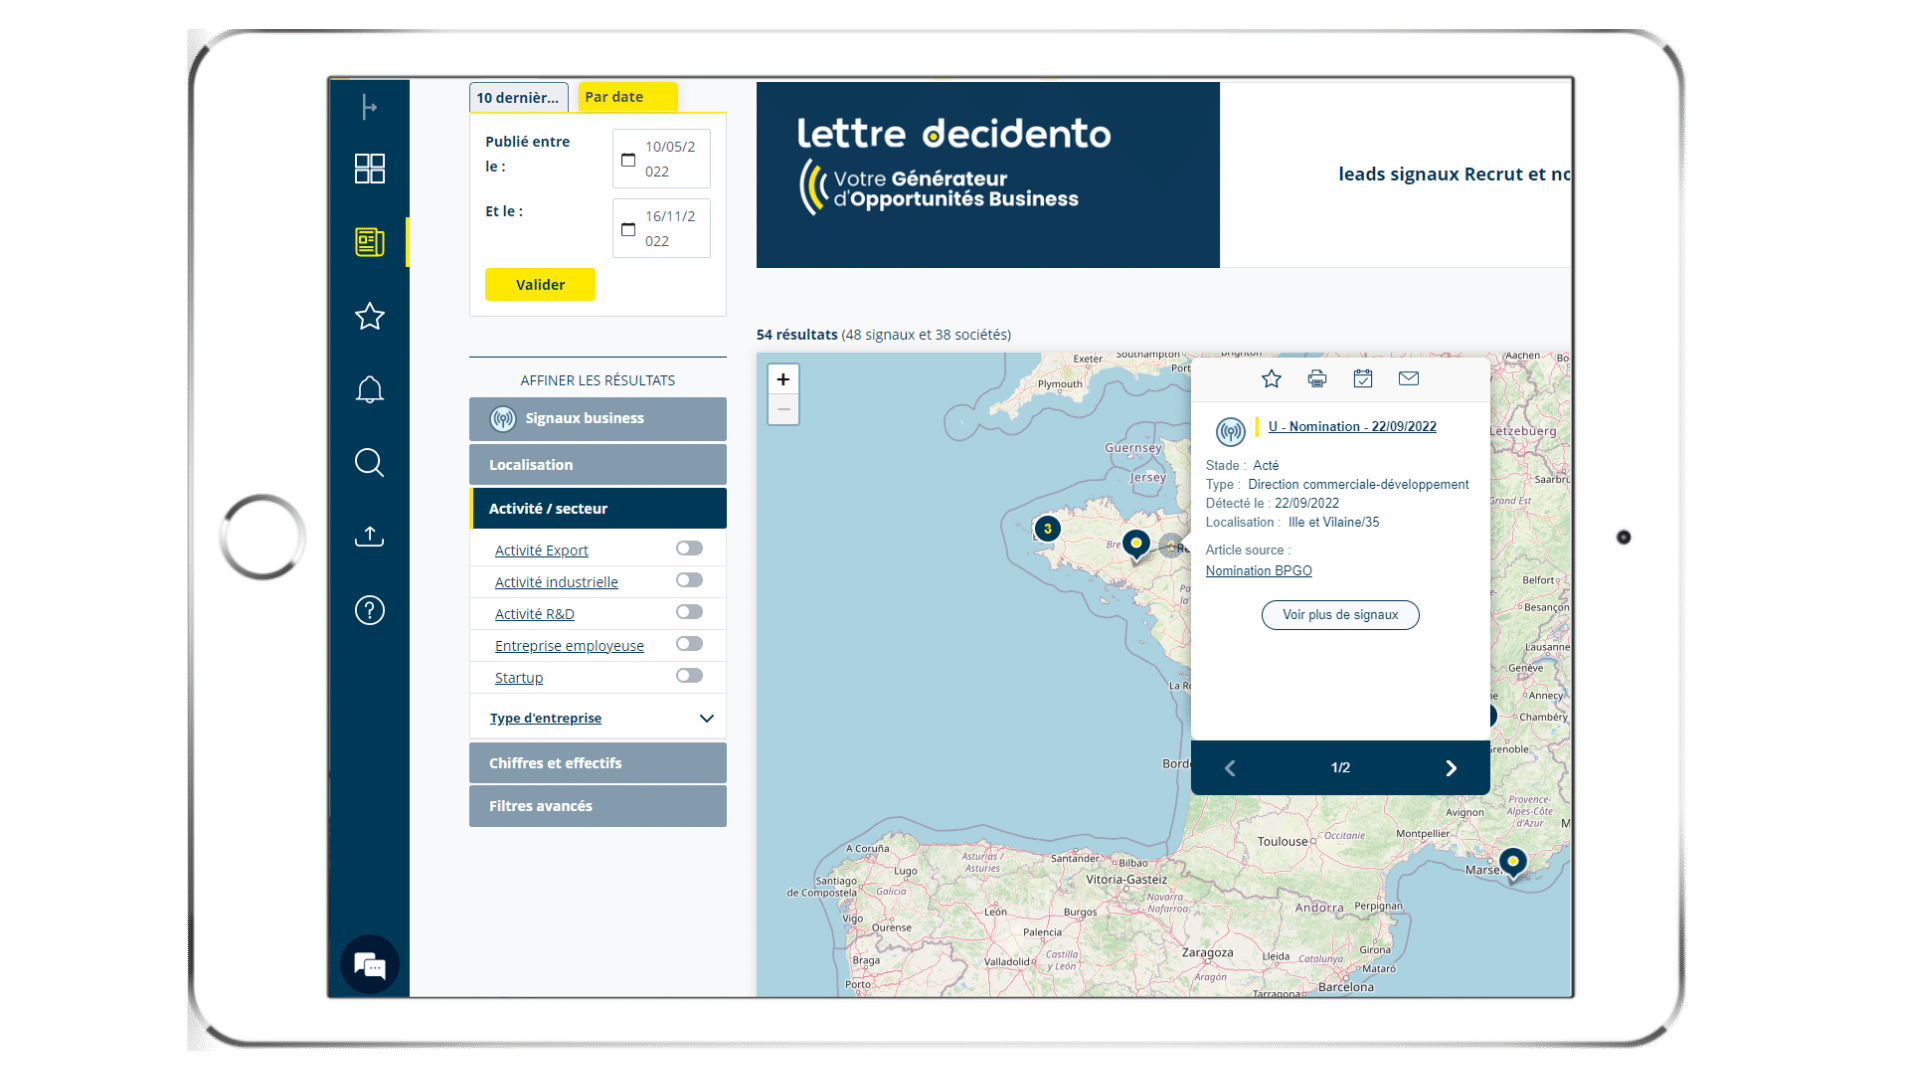Zoom out on the map

click(783, 409)
